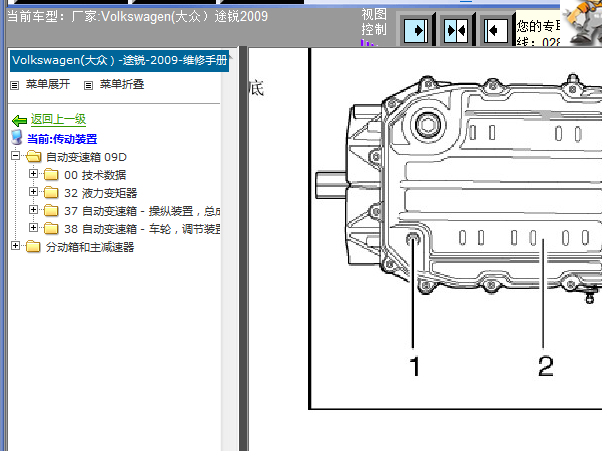
Task: Click the 自动变速箱 09D folder icon
Action: point(33,157)
